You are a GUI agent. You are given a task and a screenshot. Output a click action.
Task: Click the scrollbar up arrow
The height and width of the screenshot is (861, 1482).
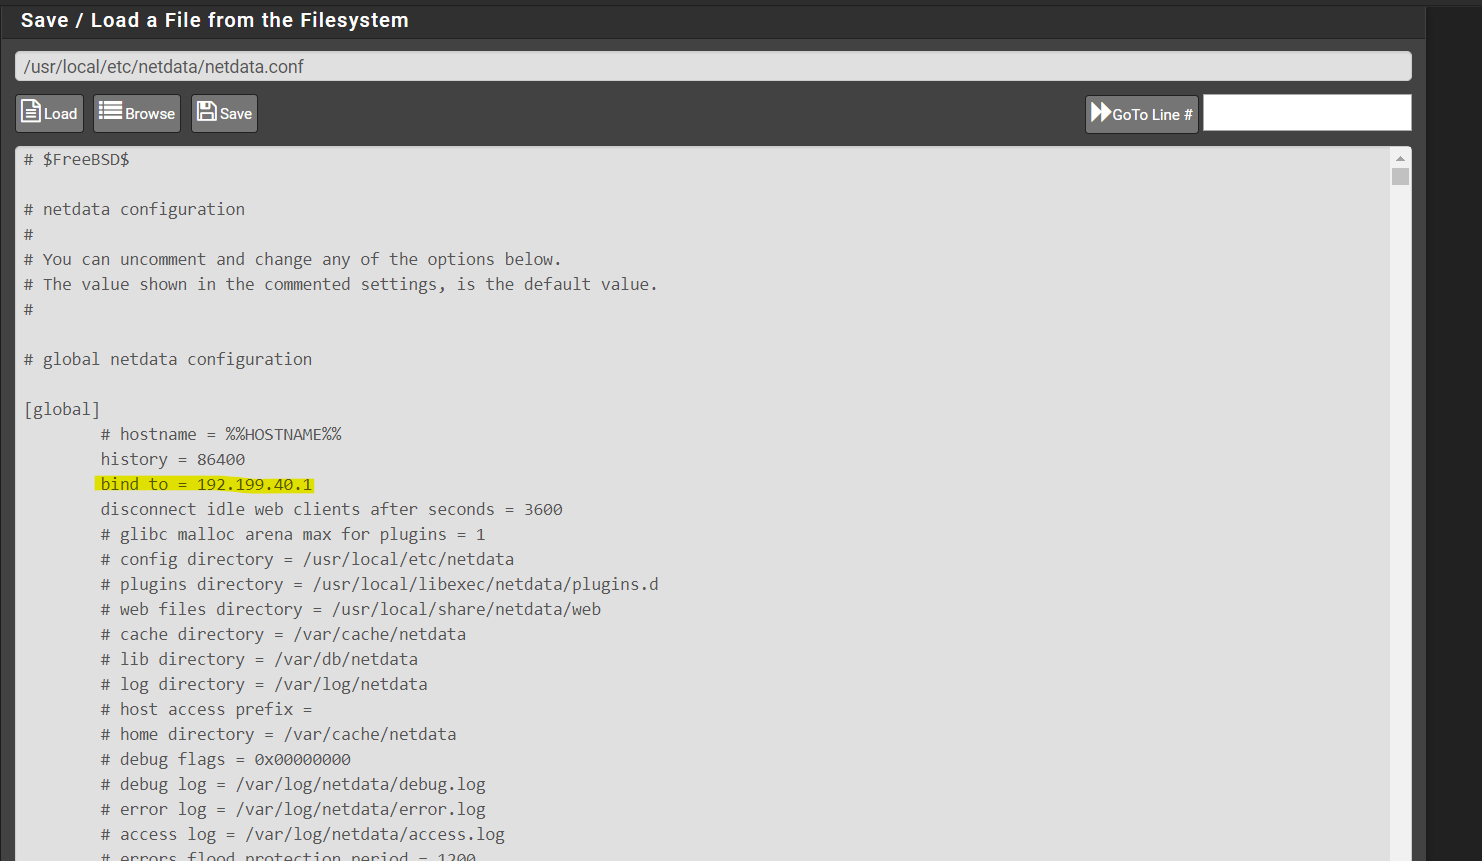1401,156
